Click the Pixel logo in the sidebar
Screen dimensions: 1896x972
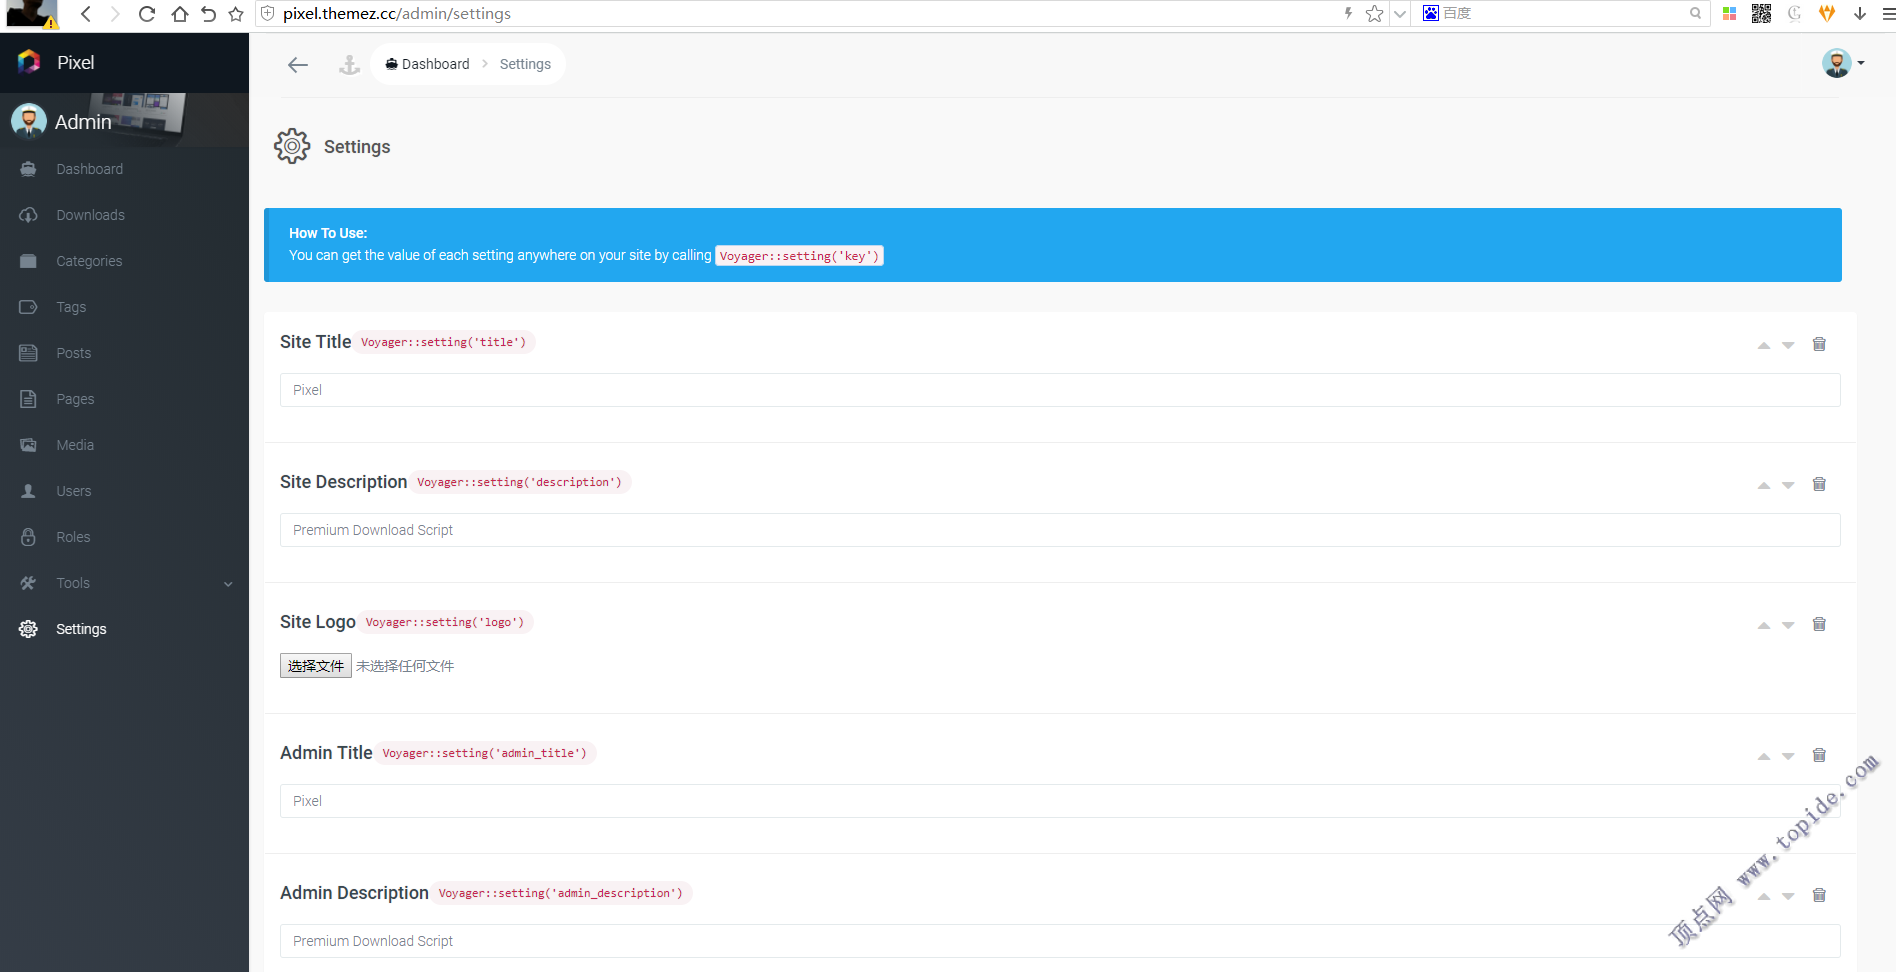(x=29, y=62)
